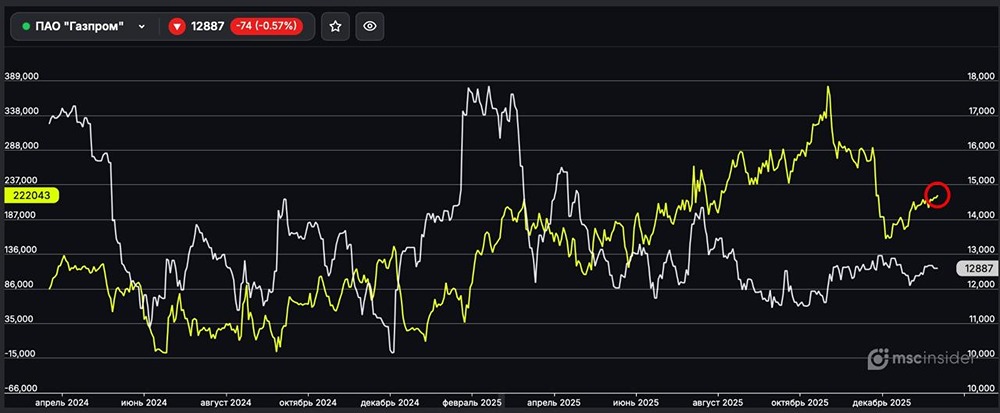Click the white 12887 price axis label
This screenshot has width=1000, height=413.
tap(974, 268)
